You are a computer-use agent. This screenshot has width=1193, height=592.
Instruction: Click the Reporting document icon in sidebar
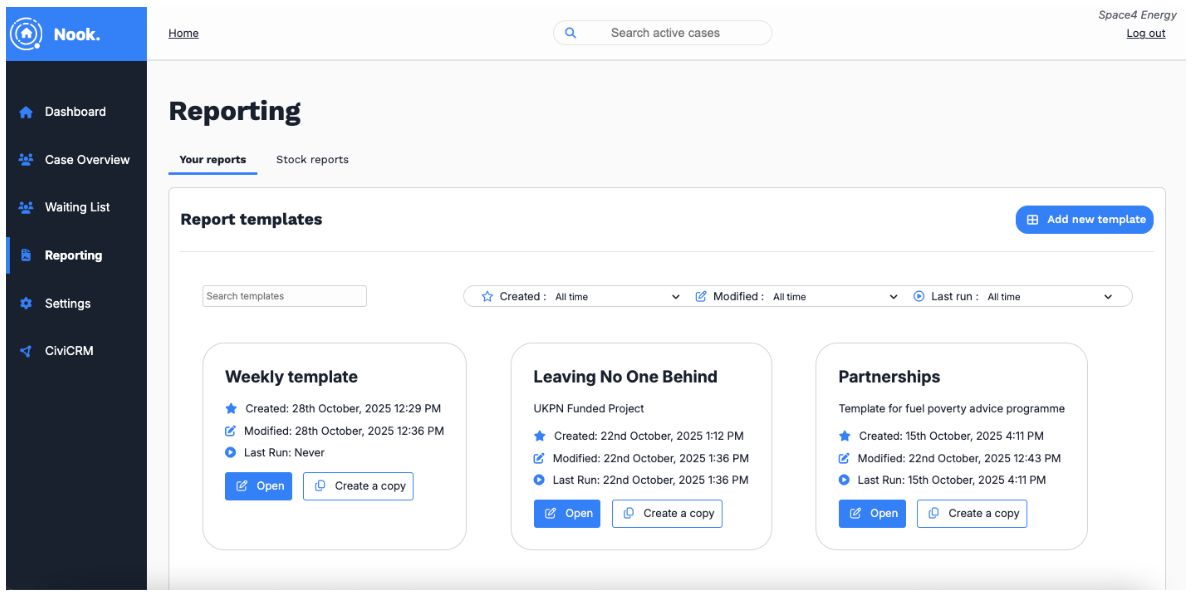[x=26, y=256]
